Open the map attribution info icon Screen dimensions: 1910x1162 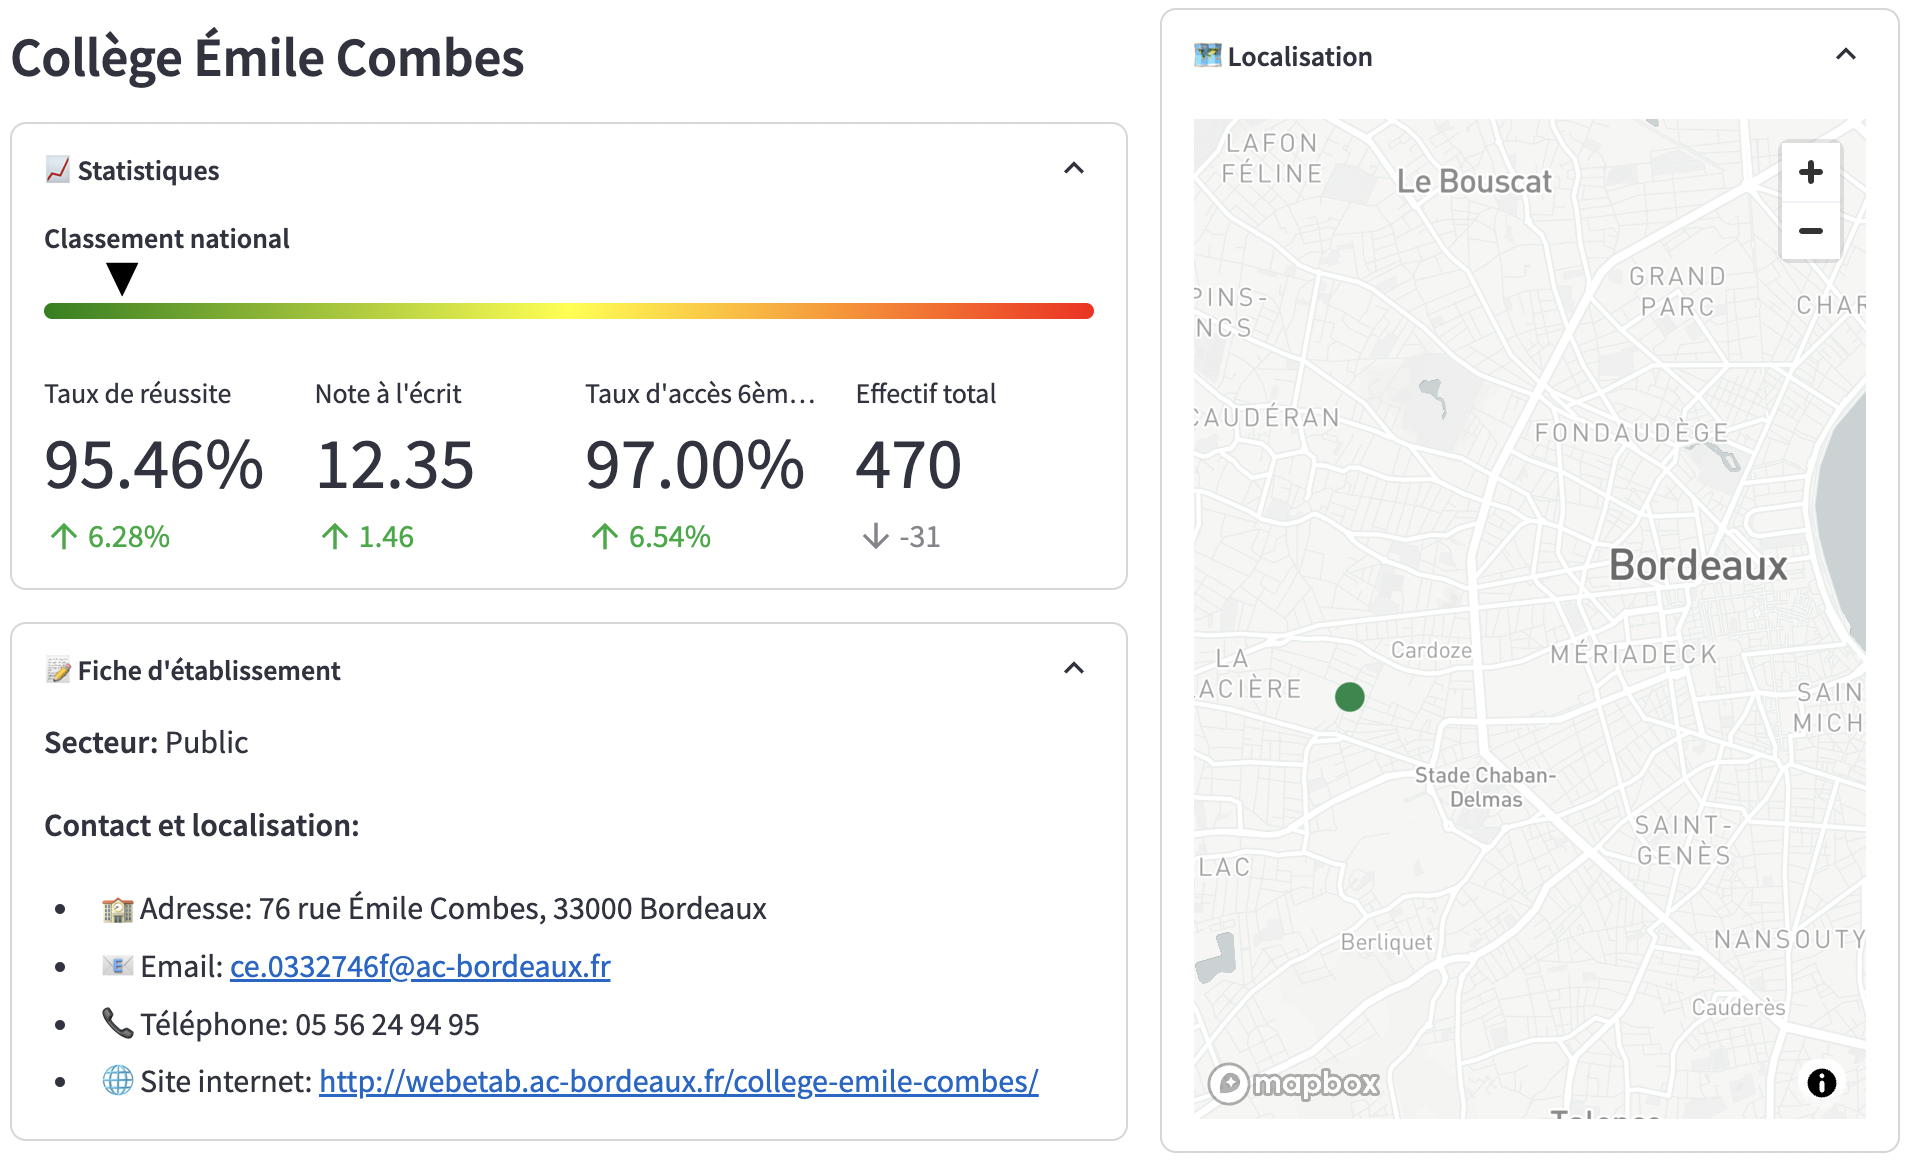(1822, 1082)
